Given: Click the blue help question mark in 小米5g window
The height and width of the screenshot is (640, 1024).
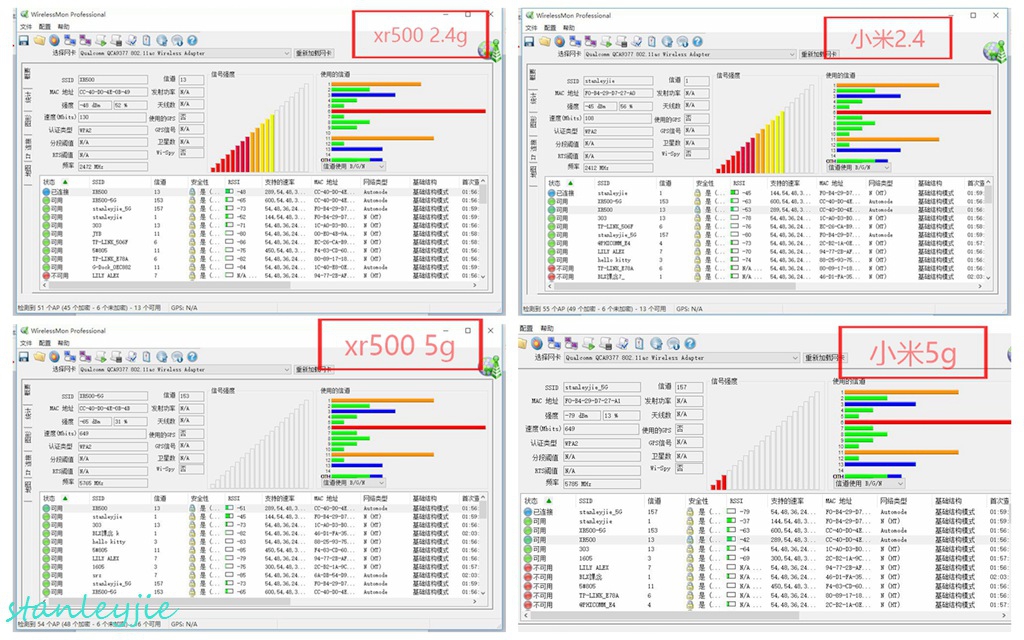Looking at the screenshot, I should (690, 344).
